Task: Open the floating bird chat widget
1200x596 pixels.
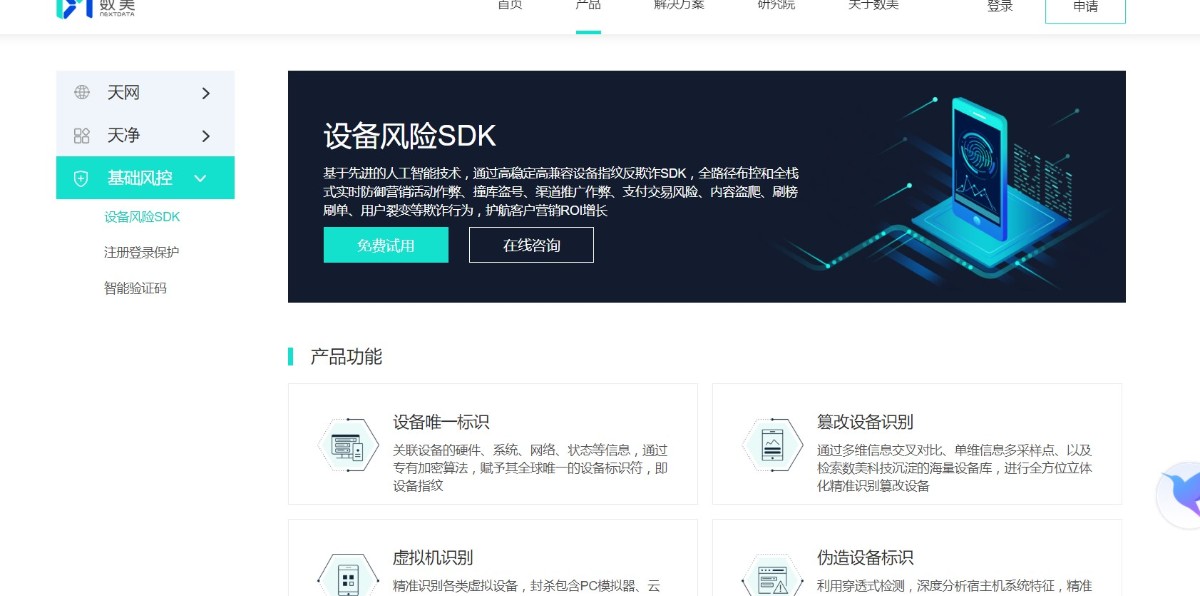Action: click(x=1180, y=495)
